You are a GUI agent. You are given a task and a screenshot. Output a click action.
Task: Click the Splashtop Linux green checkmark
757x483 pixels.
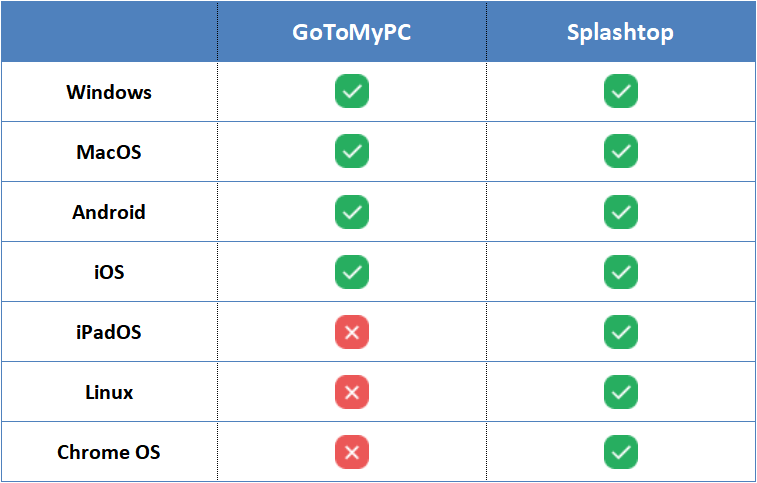point(621,392)
